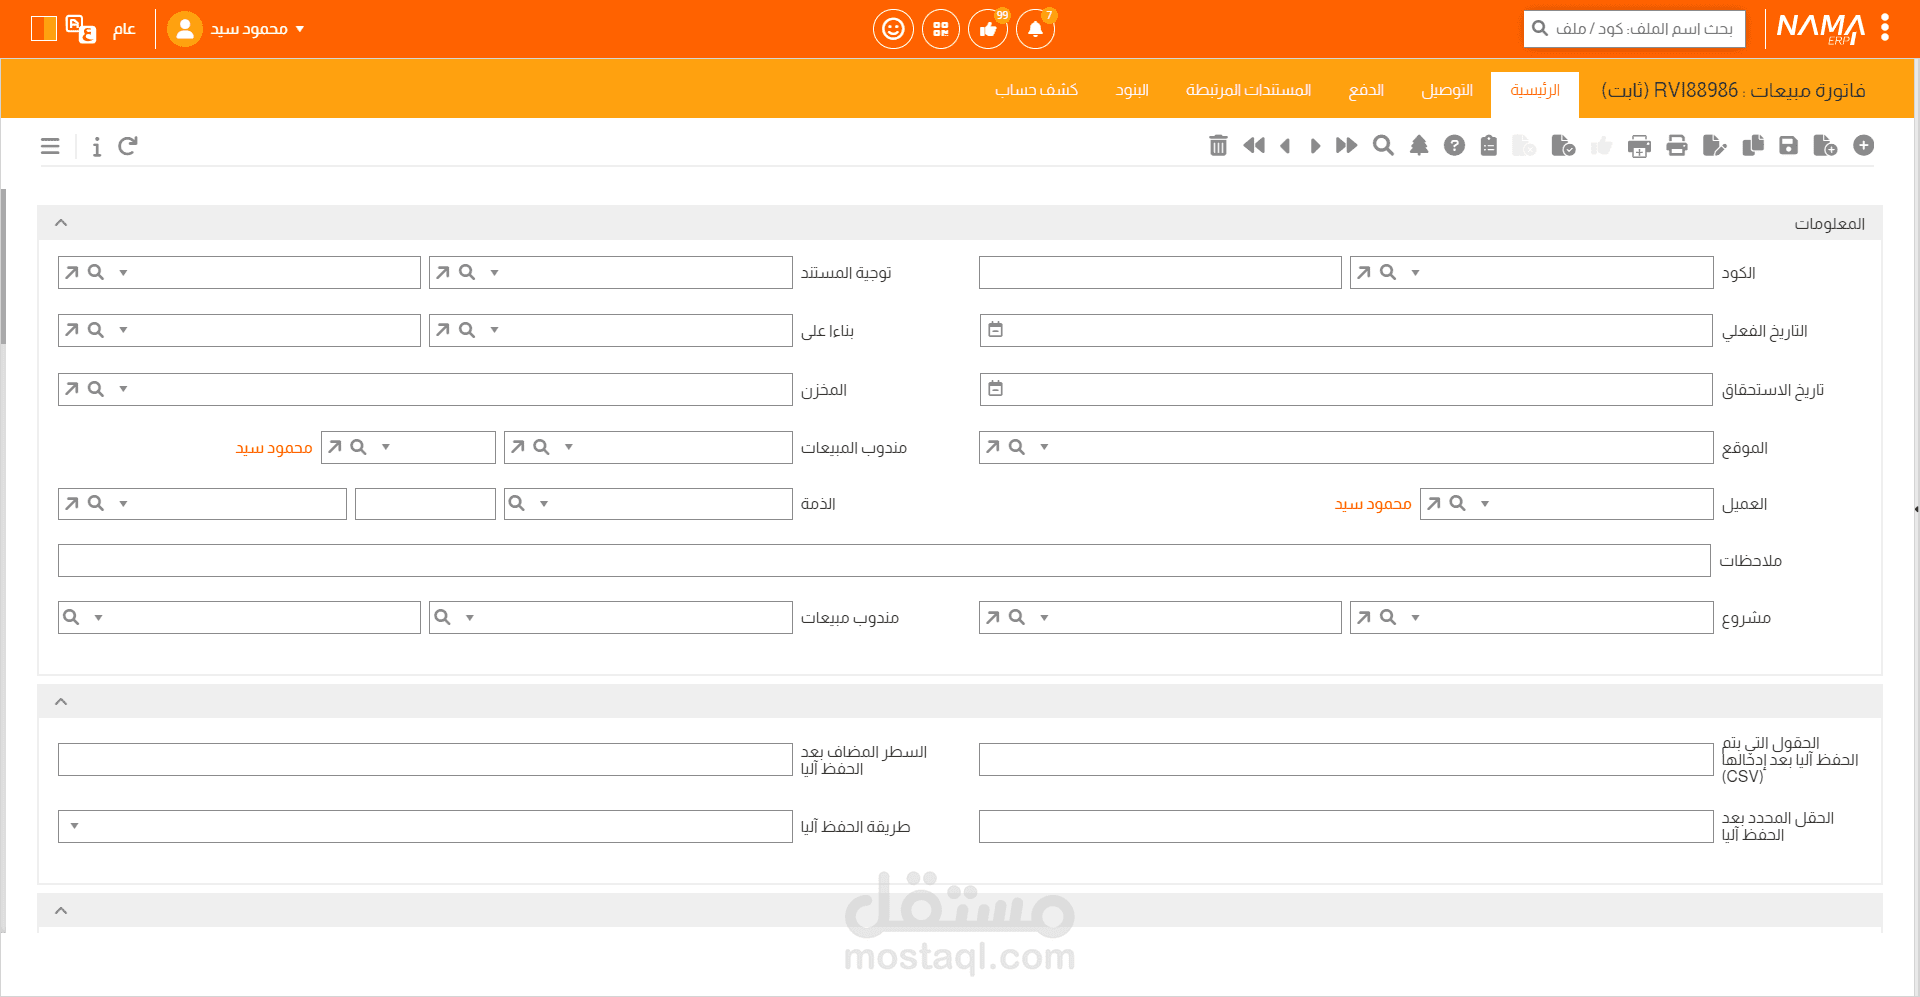
Task: Open the smiley face icon in header
Action: click(x=893, y=29)
